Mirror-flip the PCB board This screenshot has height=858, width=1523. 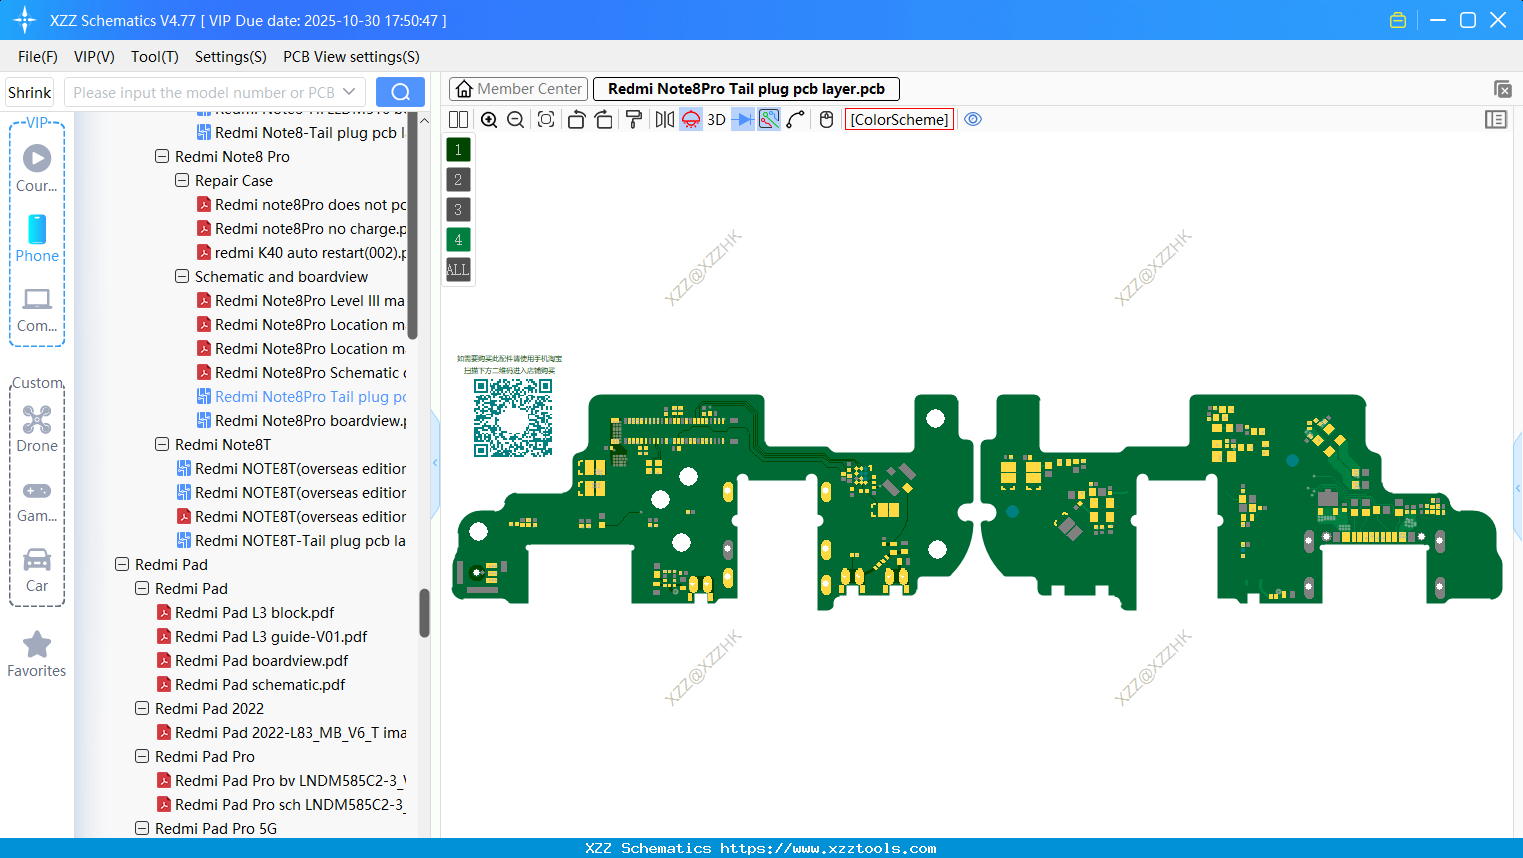pos(664,120)
